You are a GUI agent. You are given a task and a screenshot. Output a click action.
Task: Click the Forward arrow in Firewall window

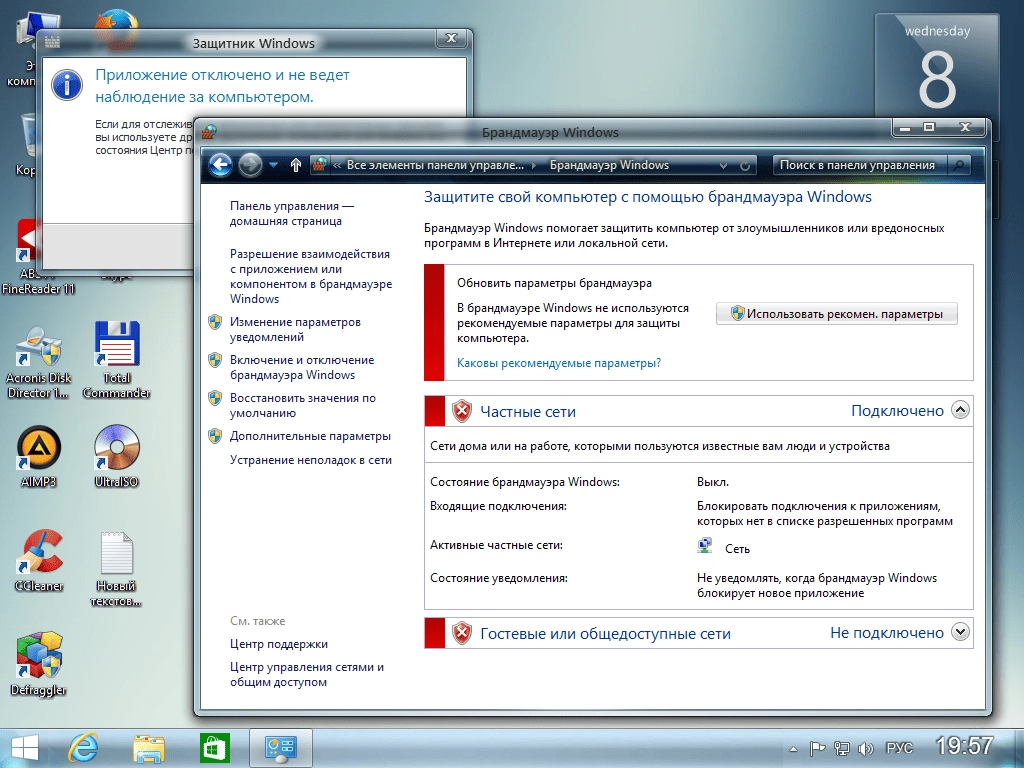point(250,165)
